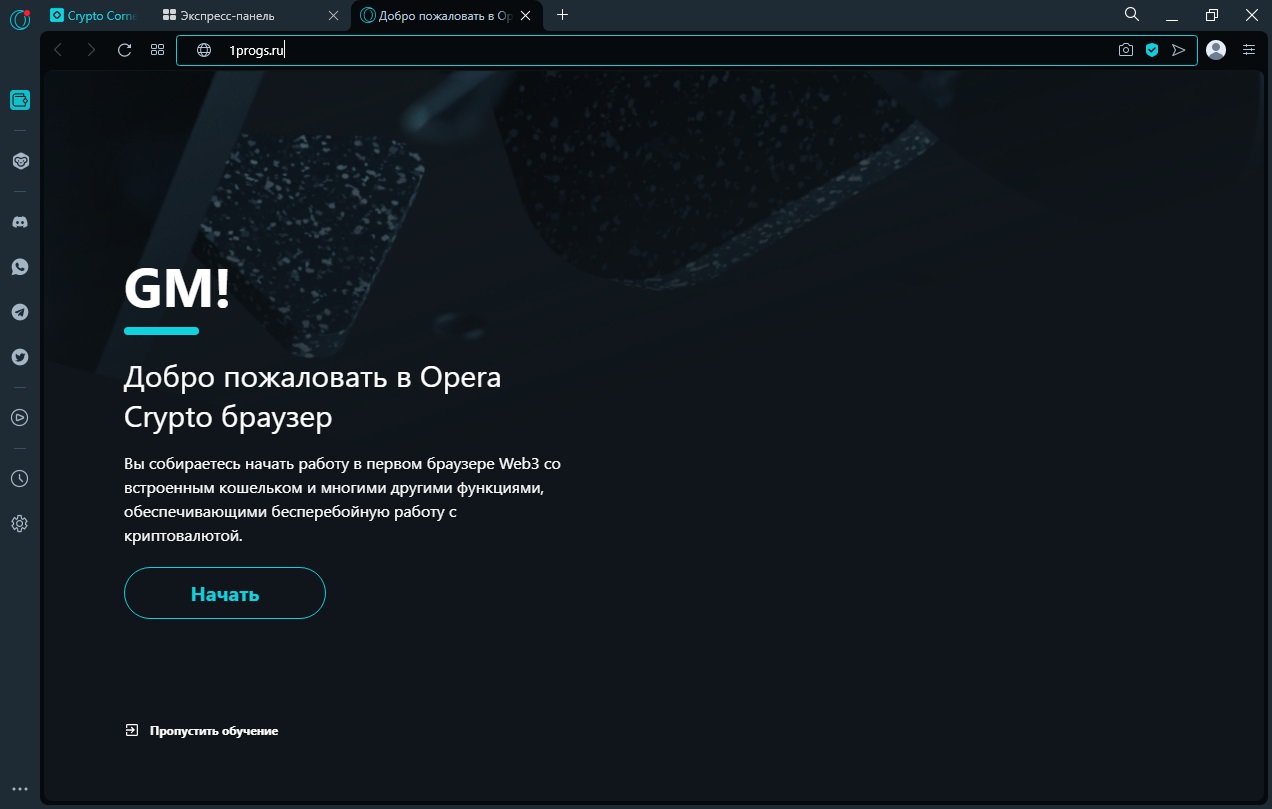This screenshot has height=809, width=1272.
Task: Switch to the Crypto Corner tab
Action: [x=93, y=16]
